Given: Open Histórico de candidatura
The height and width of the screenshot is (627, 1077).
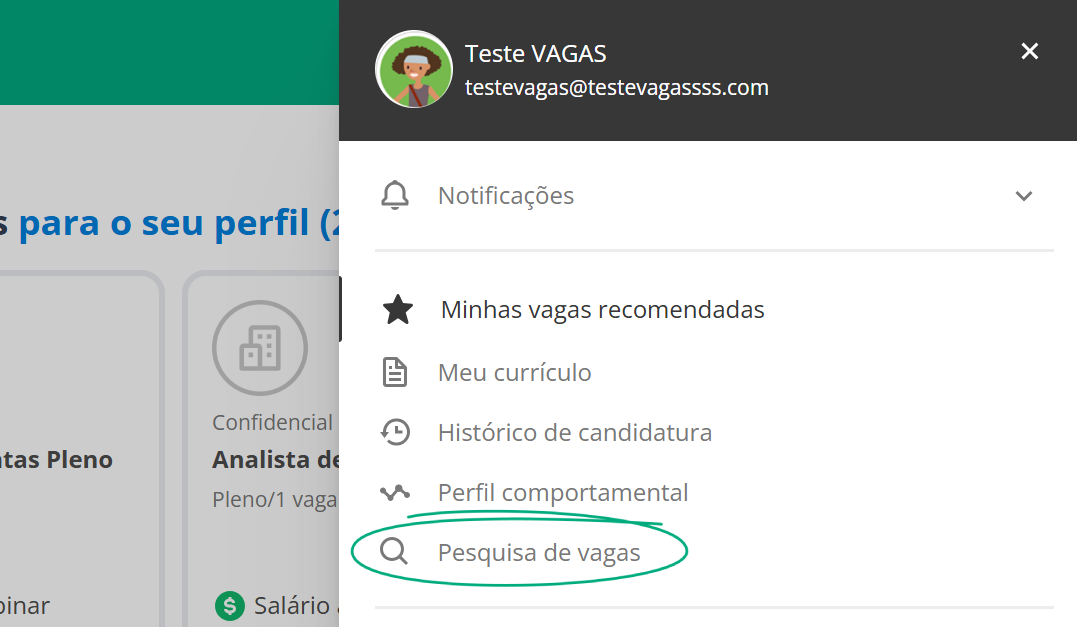Looking at the screenshot, I should 575,433.
